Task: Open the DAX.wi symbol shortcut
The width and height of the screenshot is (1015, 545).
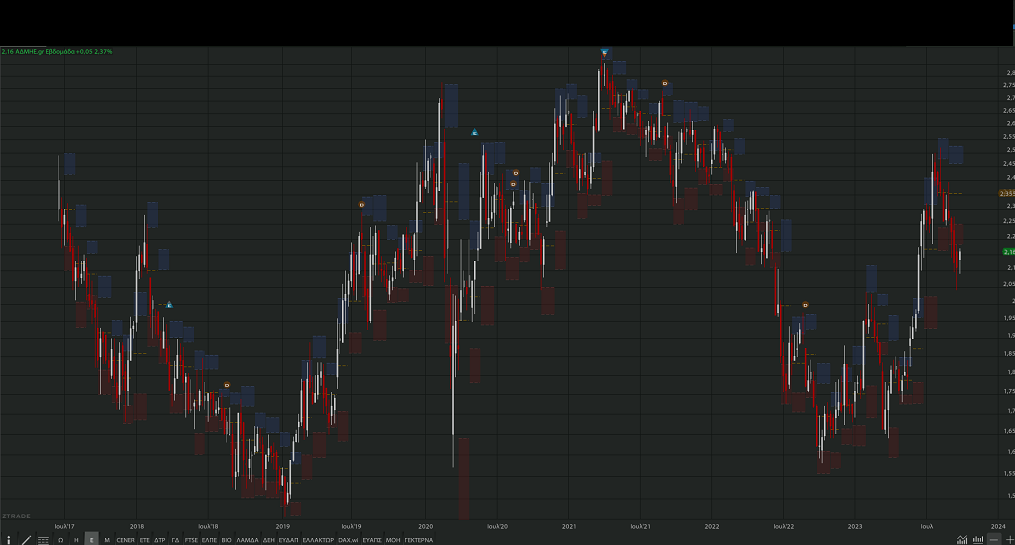Action: [348, 539]
